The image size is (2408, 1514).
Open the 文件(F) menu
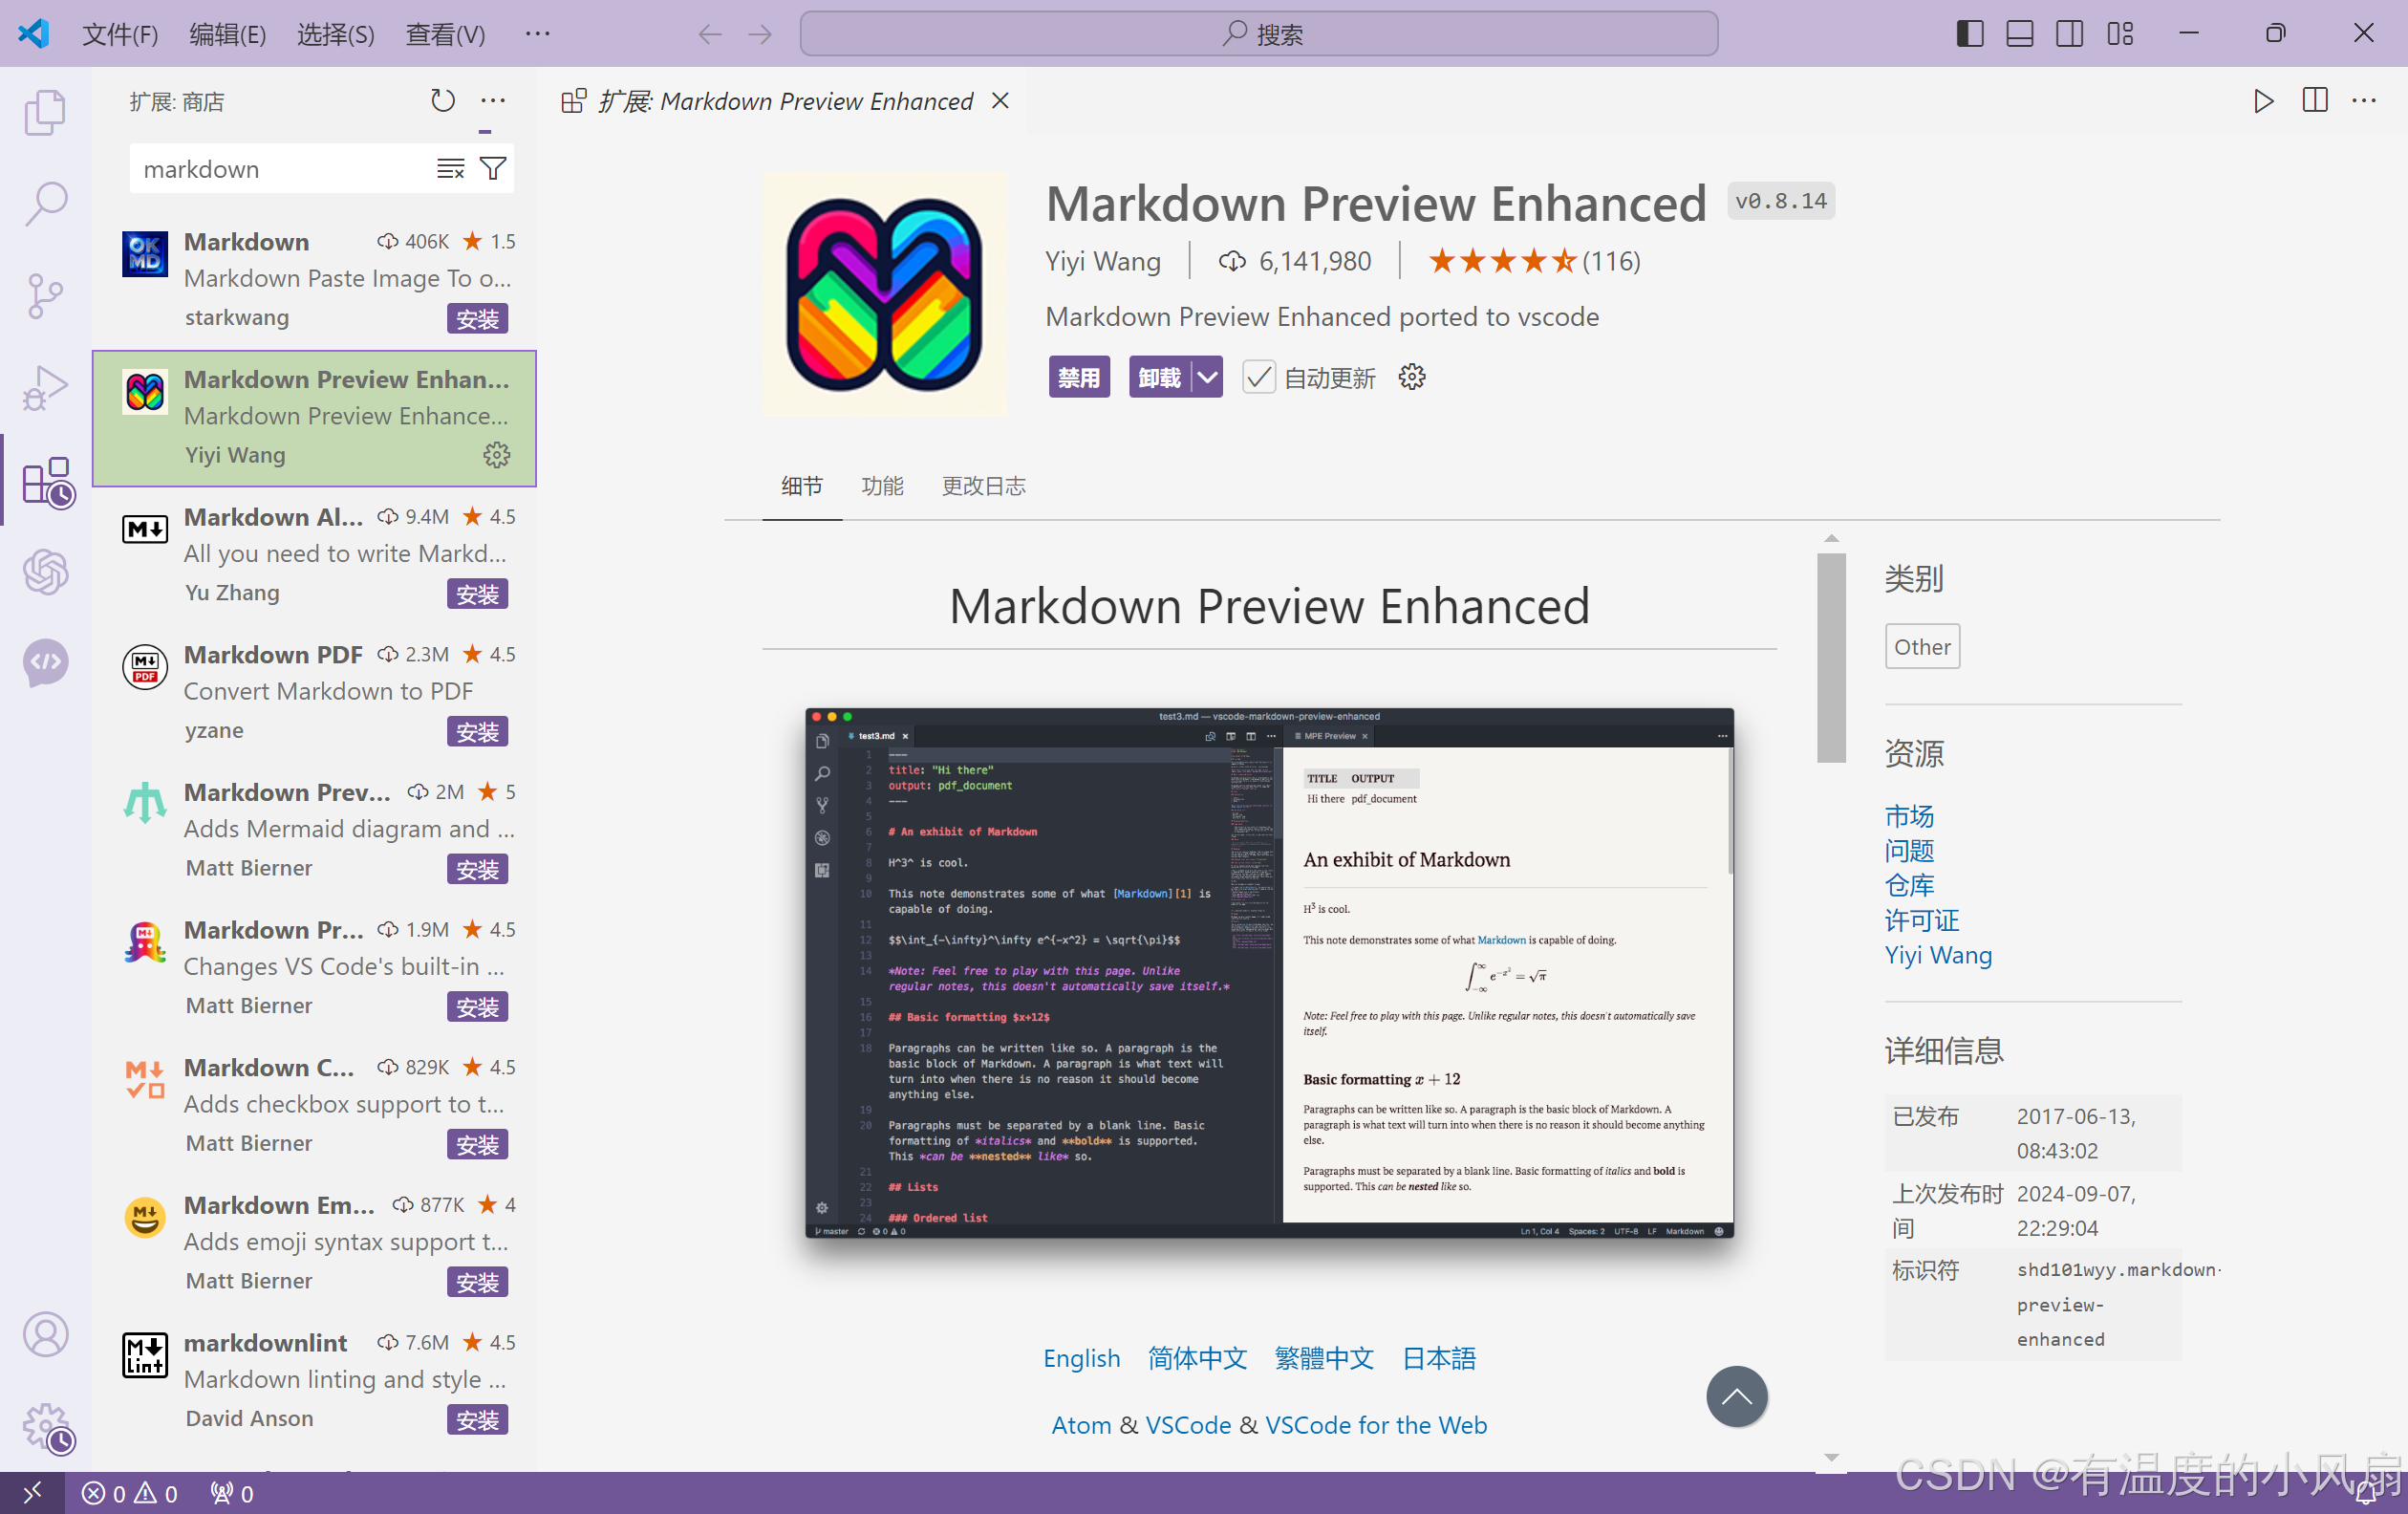coord(120,34)
